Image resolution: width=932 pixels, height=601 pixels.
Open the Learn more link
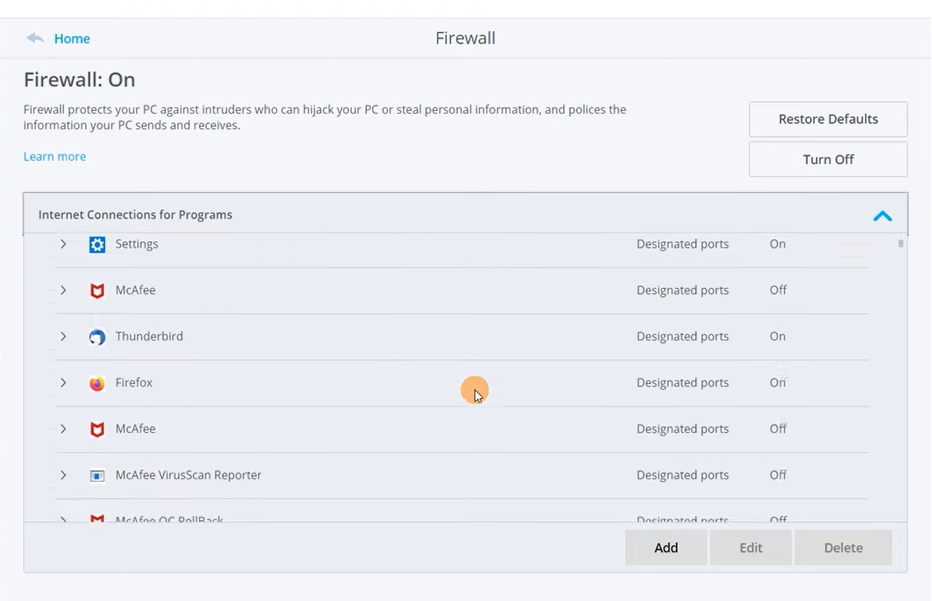55,156
